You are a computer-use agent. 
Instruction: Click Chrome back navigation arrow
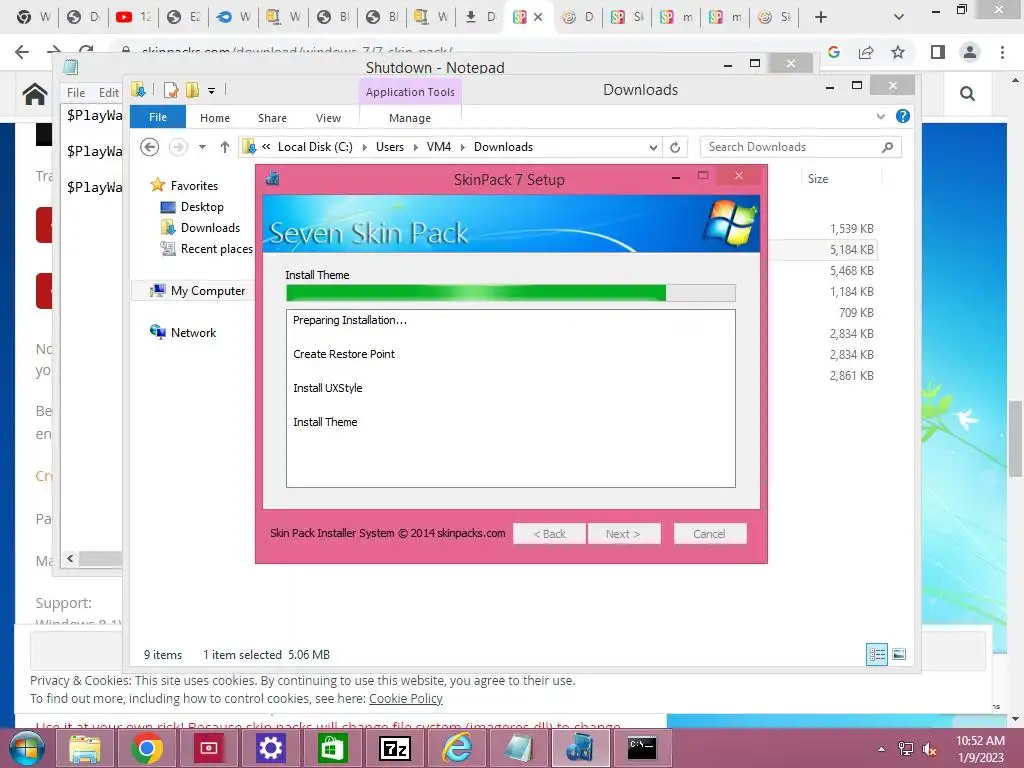click(x=22, y=52)
